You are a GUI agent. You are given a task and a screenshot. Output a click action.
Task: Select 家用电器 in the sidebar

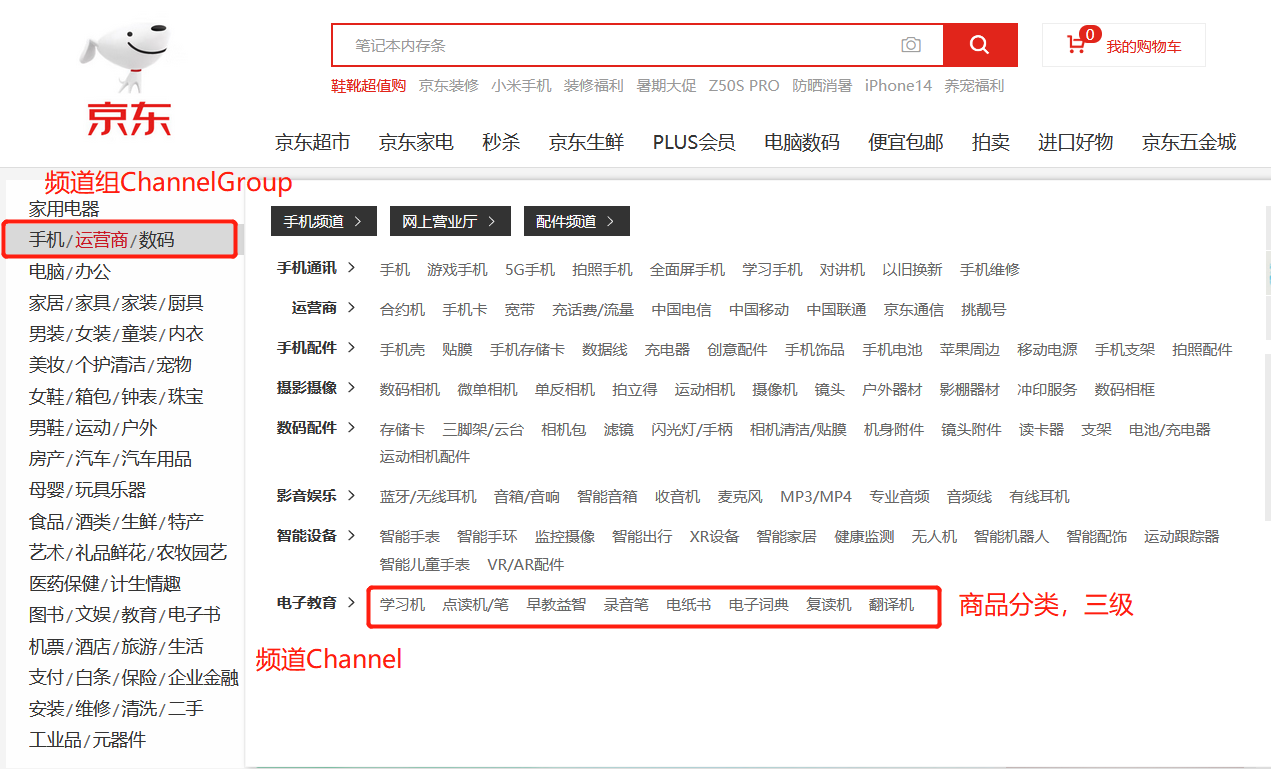[64, 209]
